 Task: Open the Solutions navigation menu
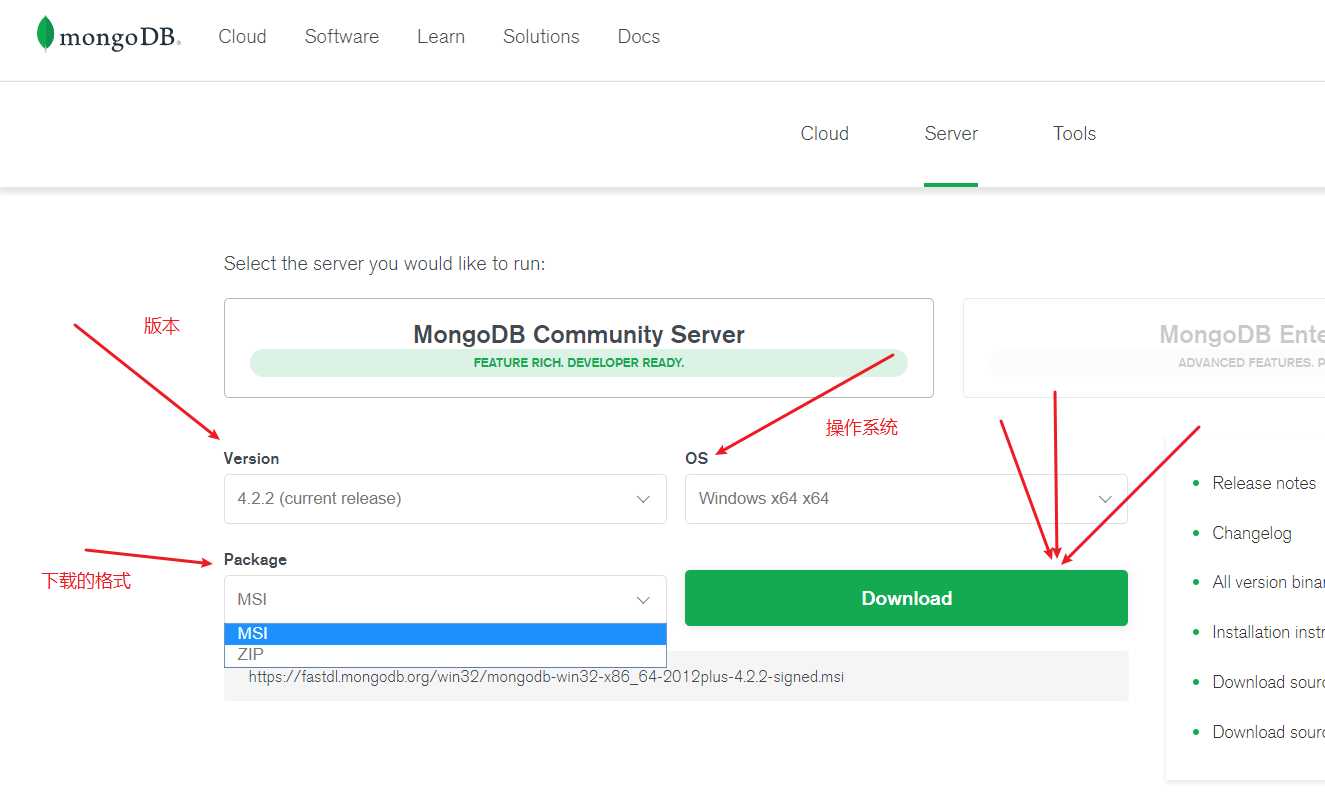[x=541, y=37]
